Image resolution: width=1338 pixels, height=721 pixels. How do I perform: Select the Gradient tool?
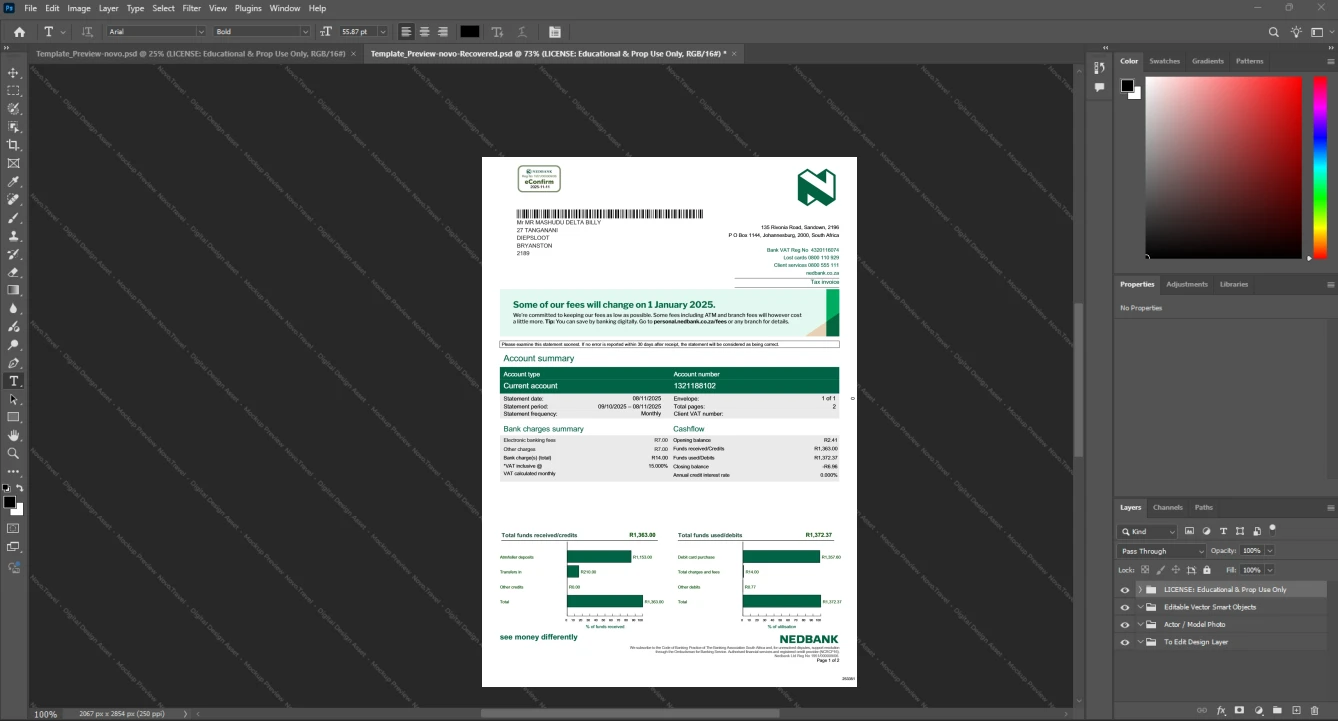[x=14, y=290]
